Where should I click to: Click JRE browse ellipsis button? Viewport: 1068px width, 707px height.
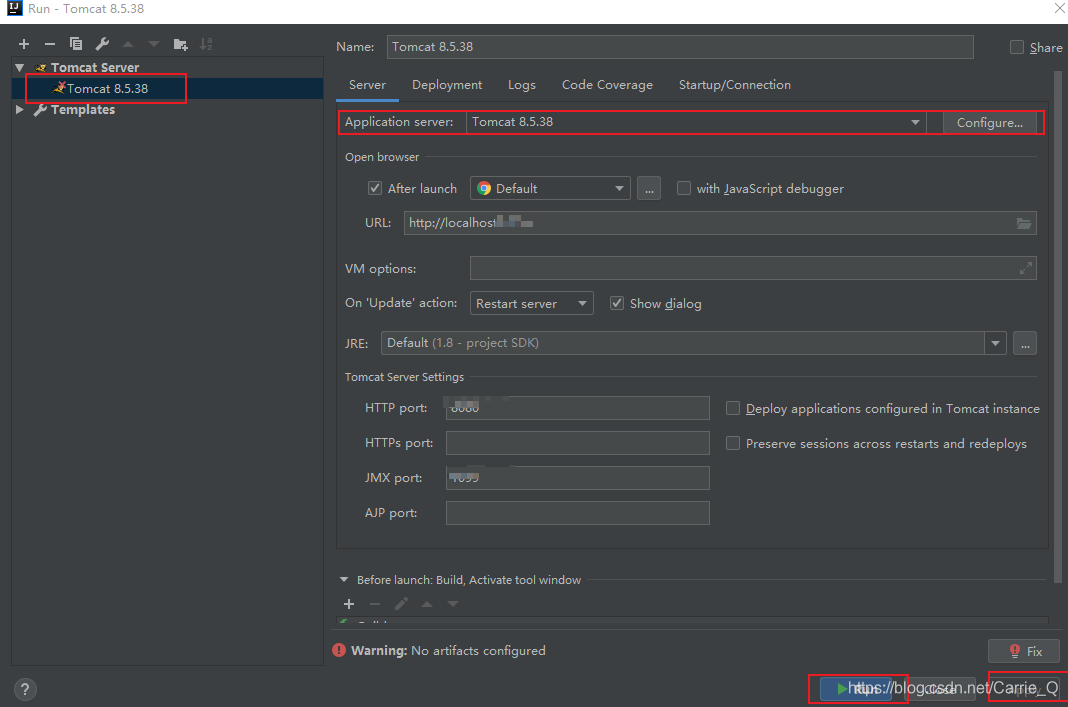point(1025,343)
